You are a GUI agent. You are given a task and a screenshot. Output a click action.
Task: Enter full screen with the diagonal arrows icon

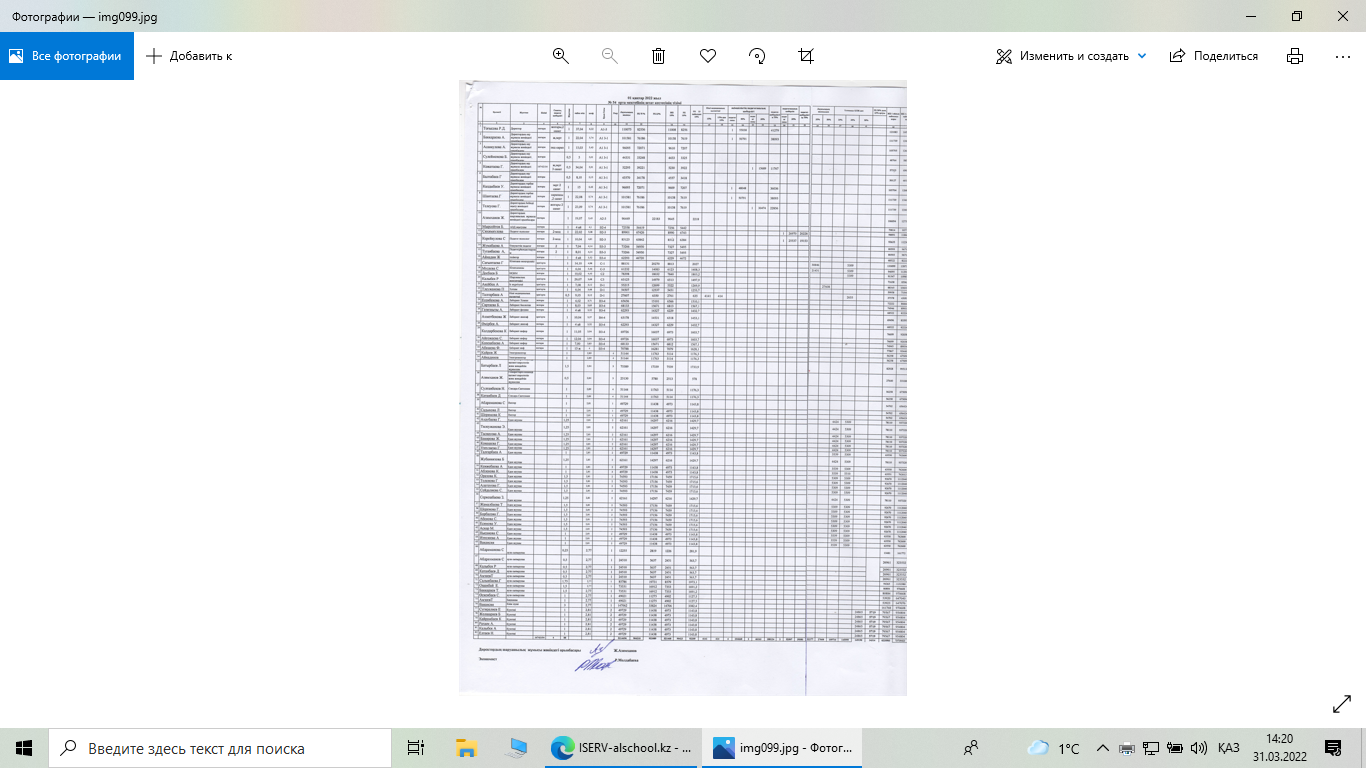(1342, 704)
